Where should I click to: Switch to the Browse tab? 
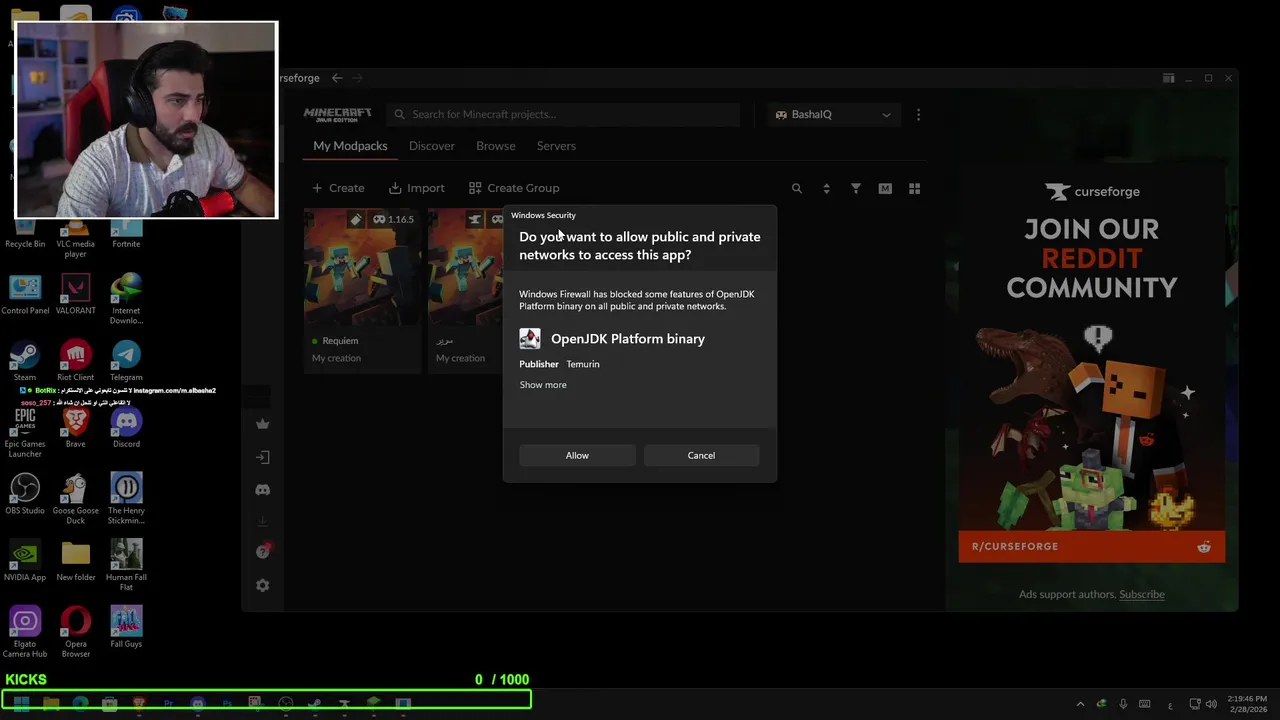coord(496,146)
